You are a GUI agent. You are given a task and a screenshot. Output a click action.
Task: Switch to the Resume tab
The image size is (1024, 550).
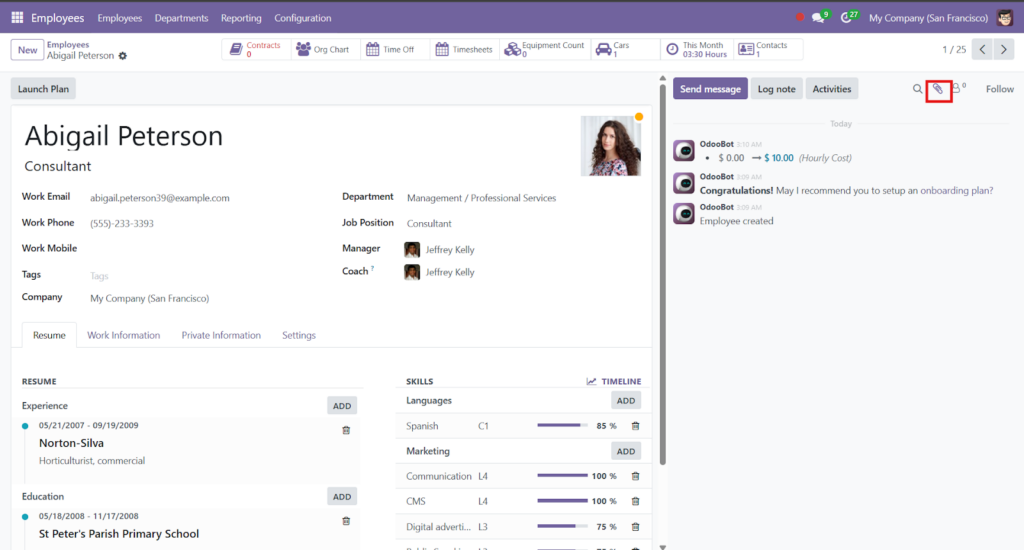(x=49, y=335)
